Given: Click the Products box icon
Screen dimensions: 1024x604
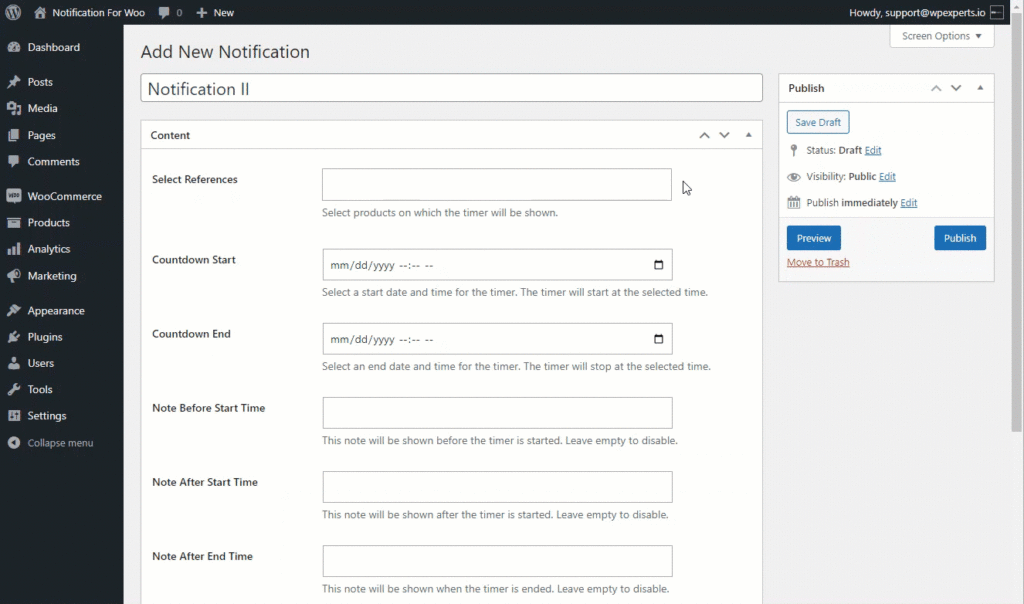Looking at the screenshot, I should click(x=14, y=223).
